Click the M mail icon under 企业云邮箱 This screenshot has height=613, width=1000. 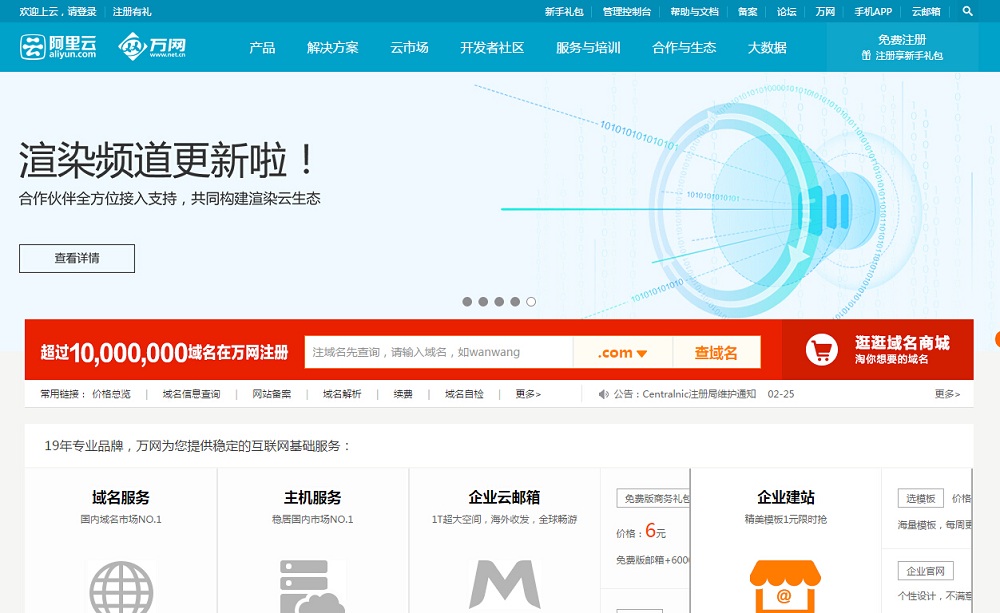504,584
